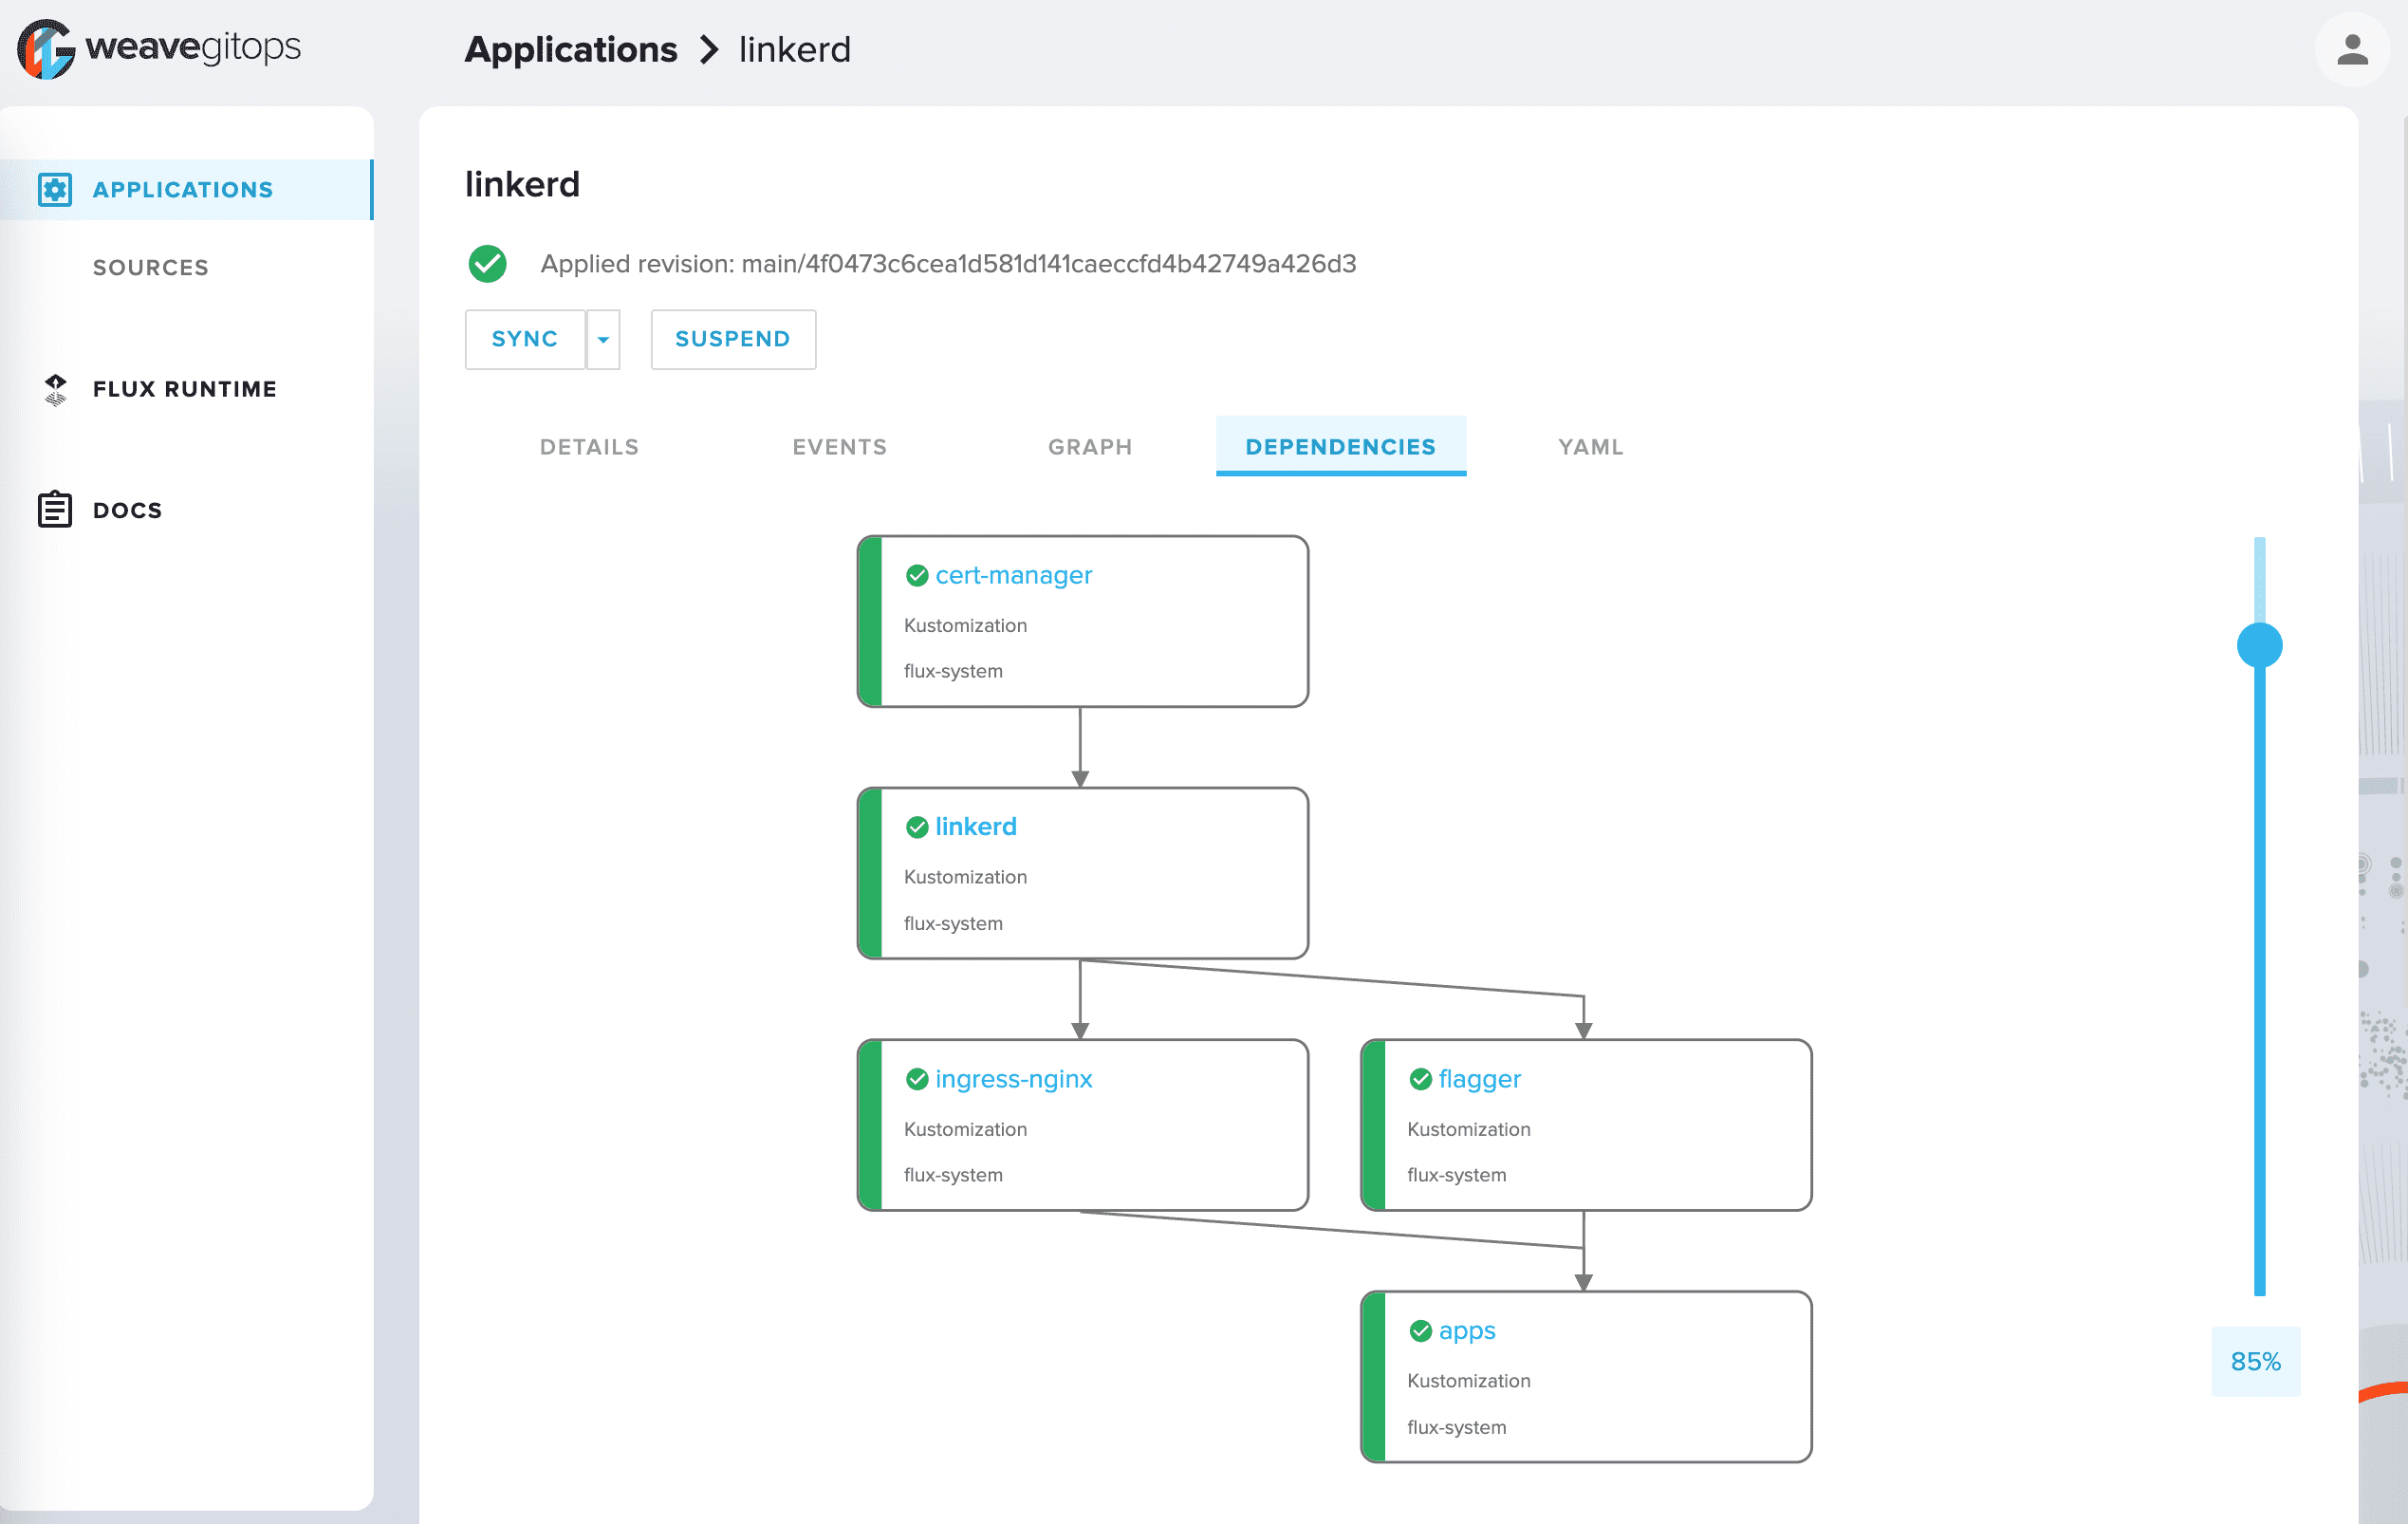The image size is (2408, 1524).
Task: Select the Graph tab
Action: point(1089,447)
